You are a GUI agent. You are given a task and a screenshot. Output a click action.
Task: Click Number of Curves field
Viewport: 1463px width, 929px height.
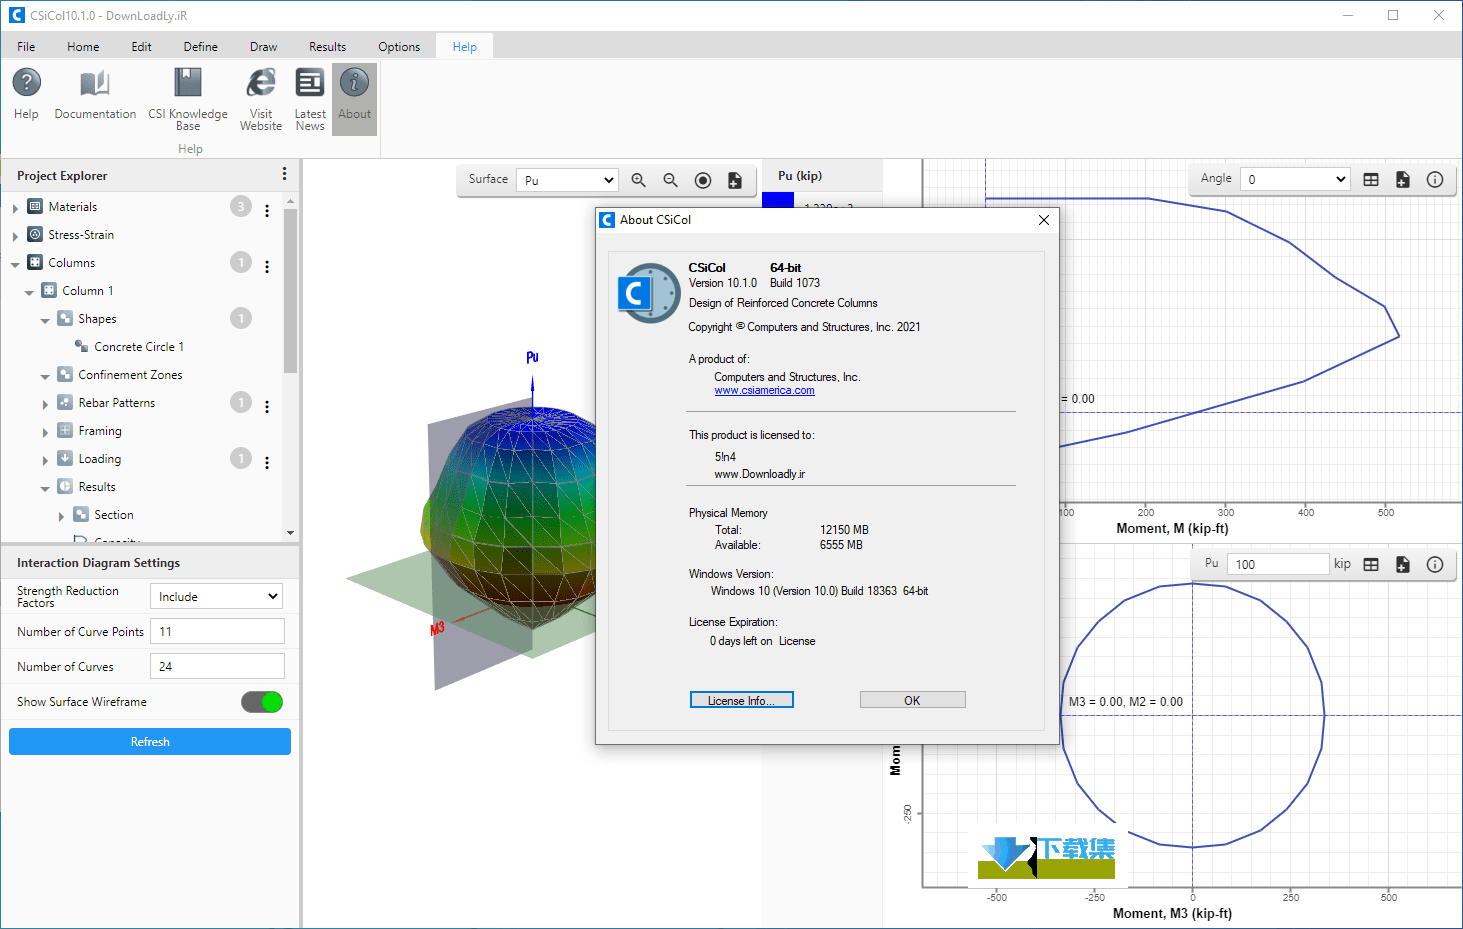[217, 666]
